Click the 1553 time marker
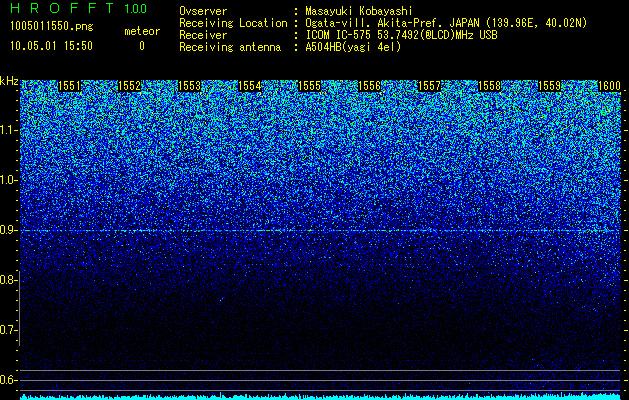The width and height of the screenshot is (629, 400). click(x=189, y=86)
